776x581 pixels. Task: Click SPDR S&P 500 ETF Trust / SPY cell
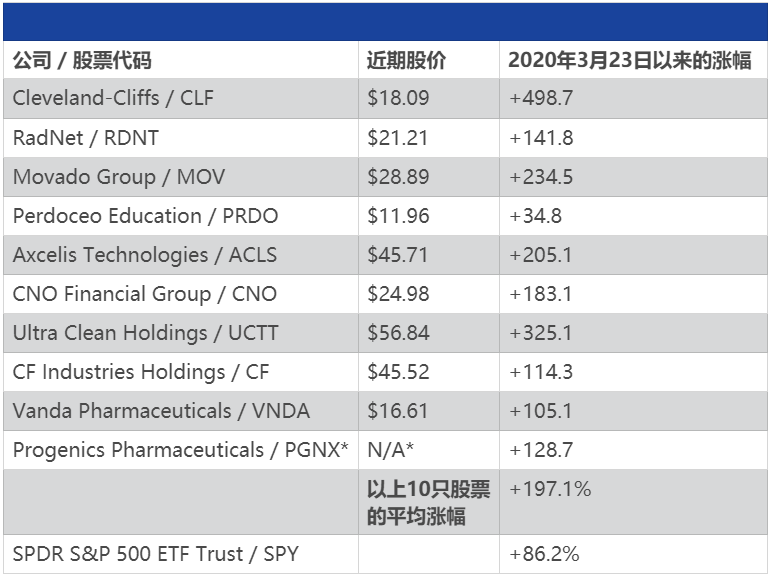coord(155,553)
